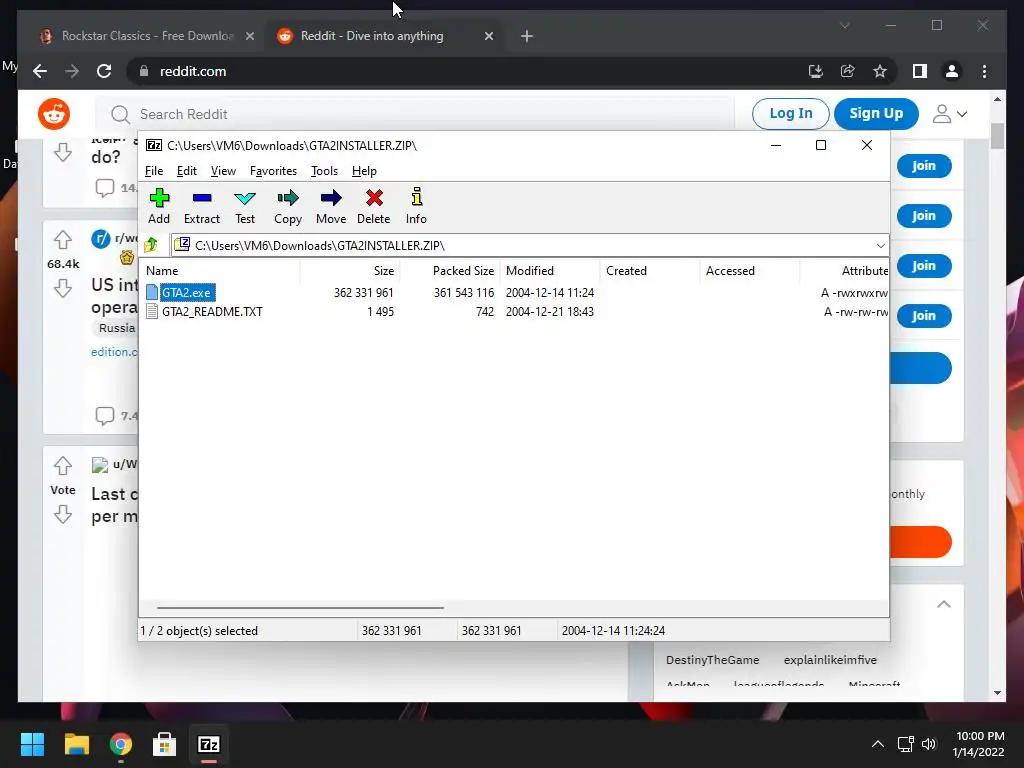Open the Chrome profile icon

[952, 71]
